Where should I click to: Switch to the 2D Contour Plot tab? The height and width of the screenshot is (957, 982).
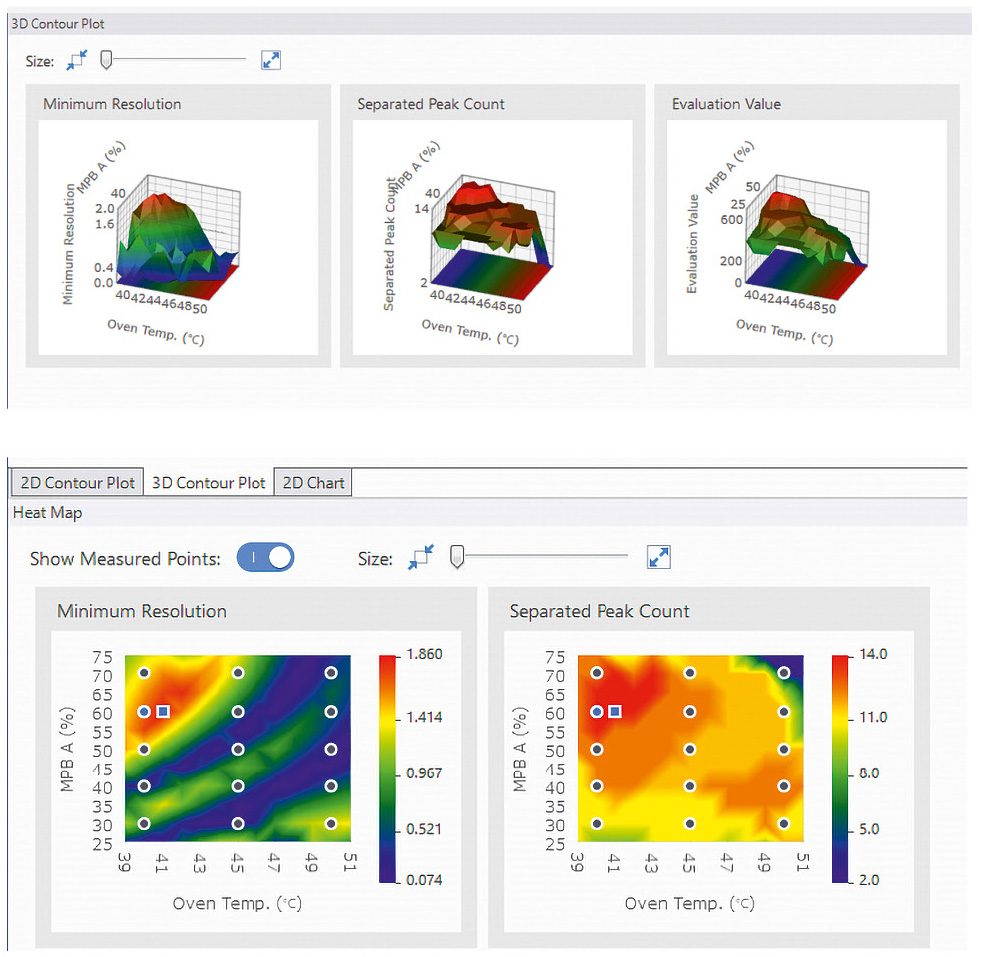tap(77, 483)
